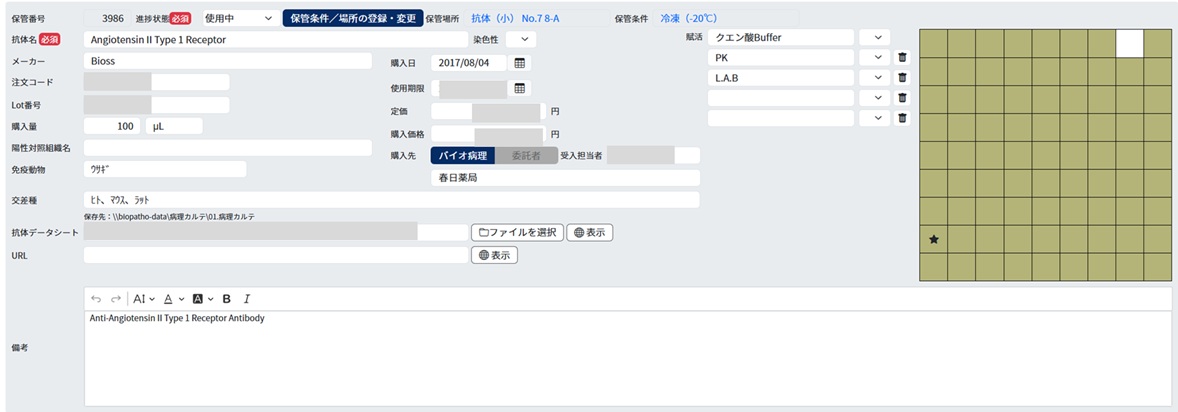1178x412 pixels.
Task: Click the undo arrow in the 備考 editor
Action: point(96,298)
